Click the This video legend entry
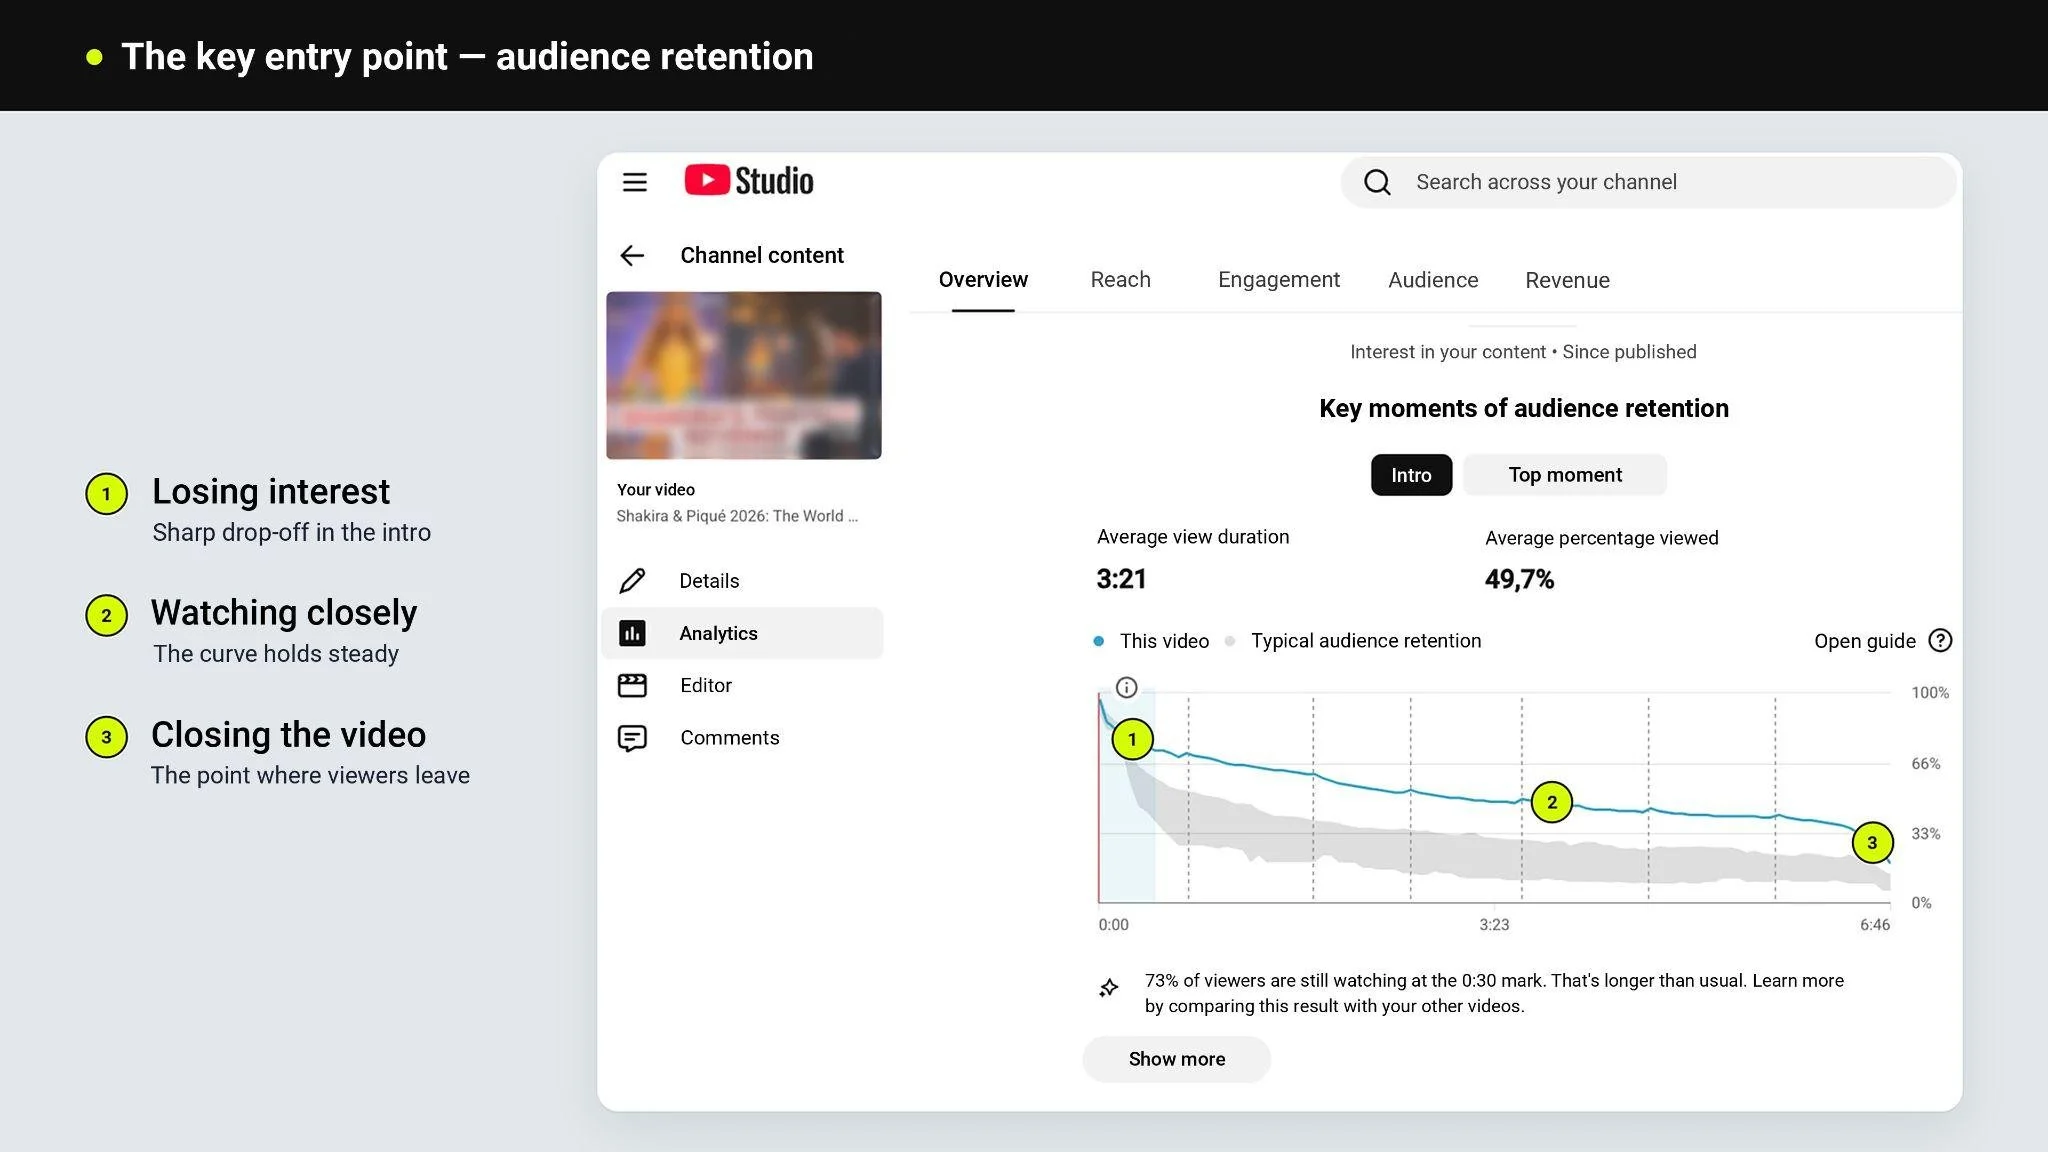The width and height of the screenshot is (2048, 1152). click(x=1152, y=641)
